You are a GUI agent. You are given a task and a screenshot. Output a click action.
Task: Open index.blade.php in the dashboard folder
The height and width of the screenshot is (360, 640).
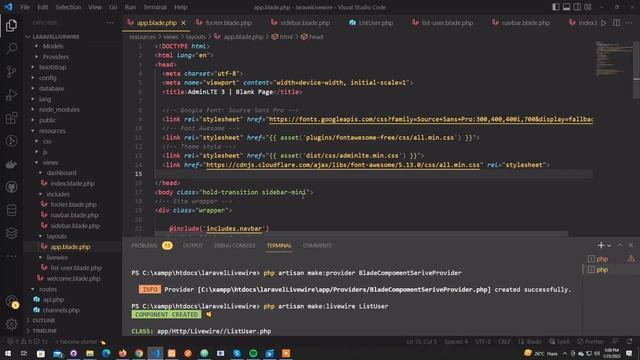click(72, 183)
